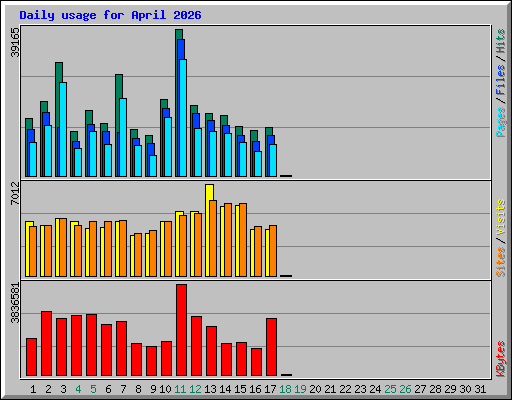Screen dimensions: 512x400
Task: Click day 7 on the x-axis
Action: tap(123, 389)
